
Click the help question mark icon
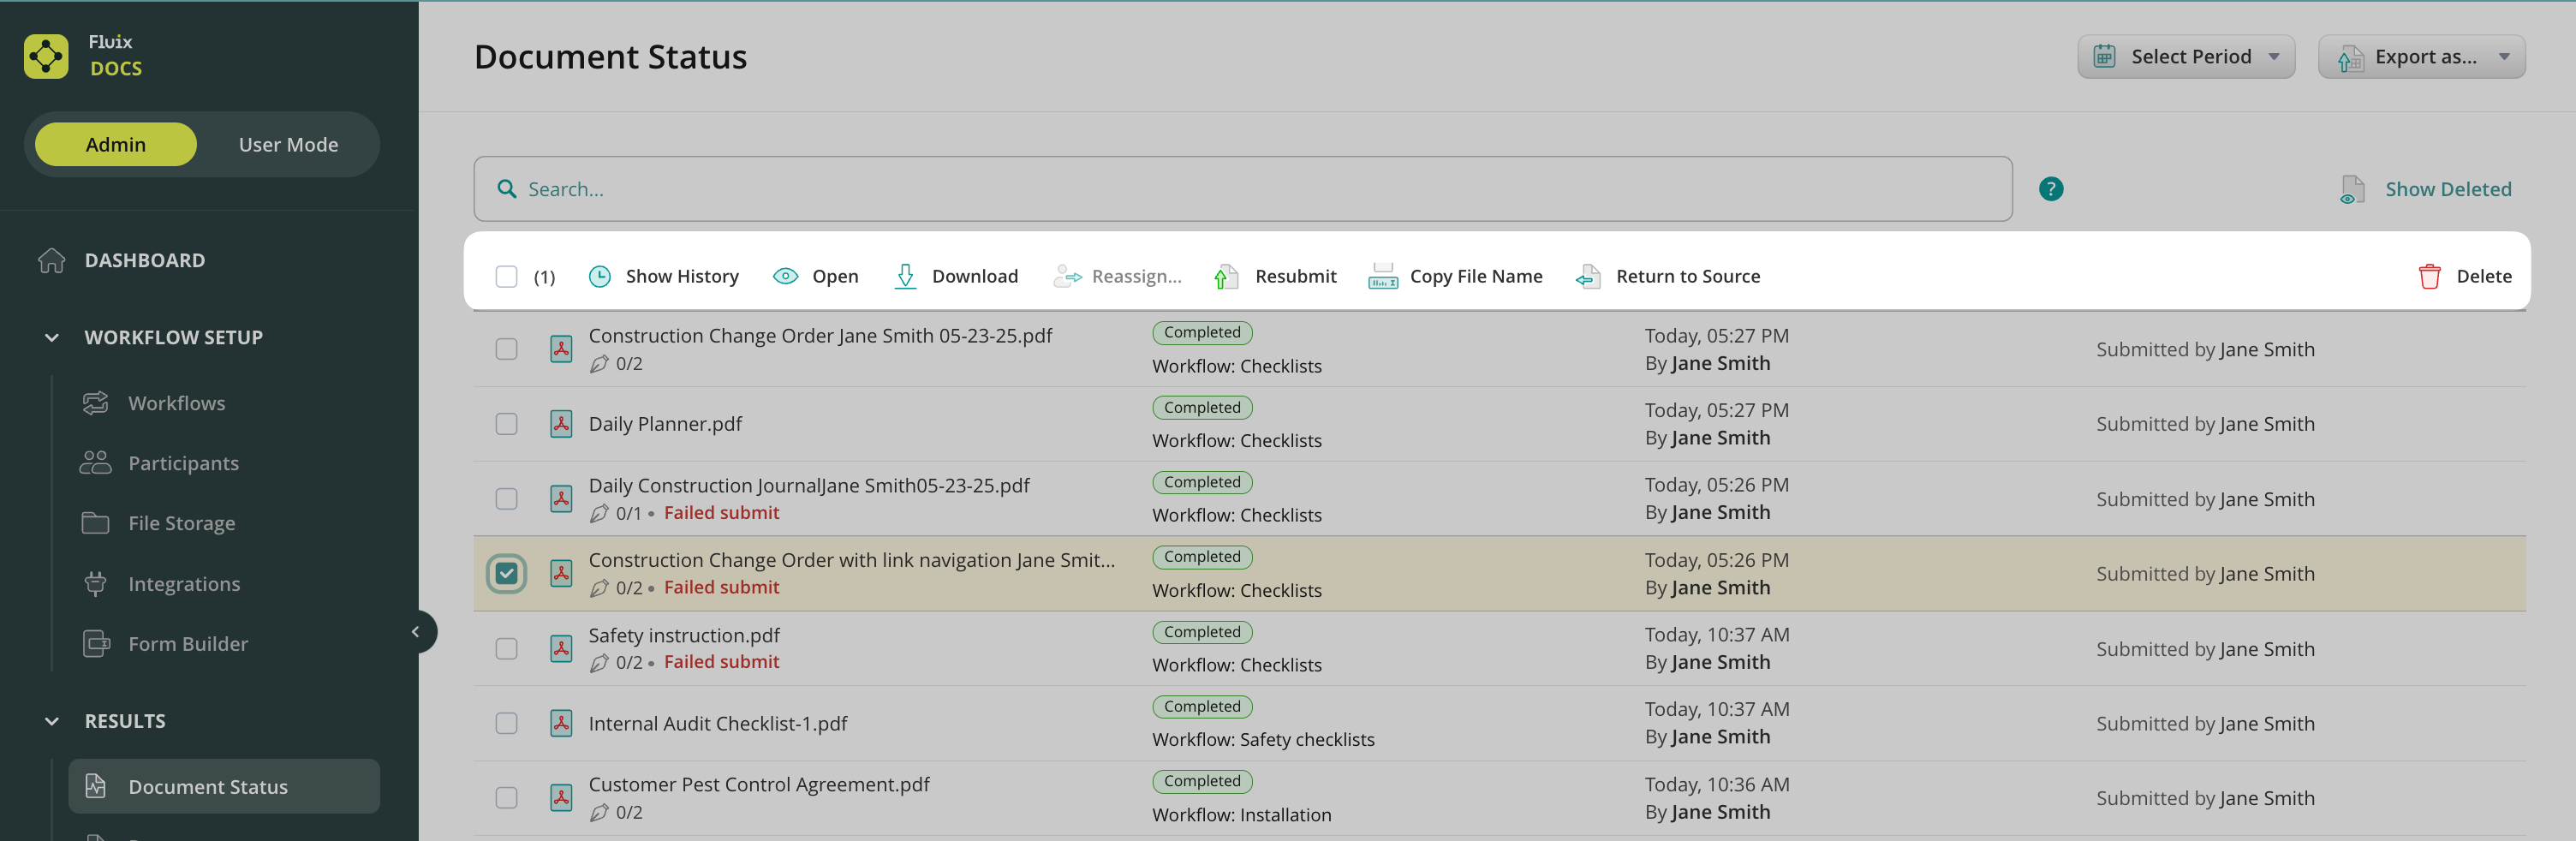coord(2050,189)
